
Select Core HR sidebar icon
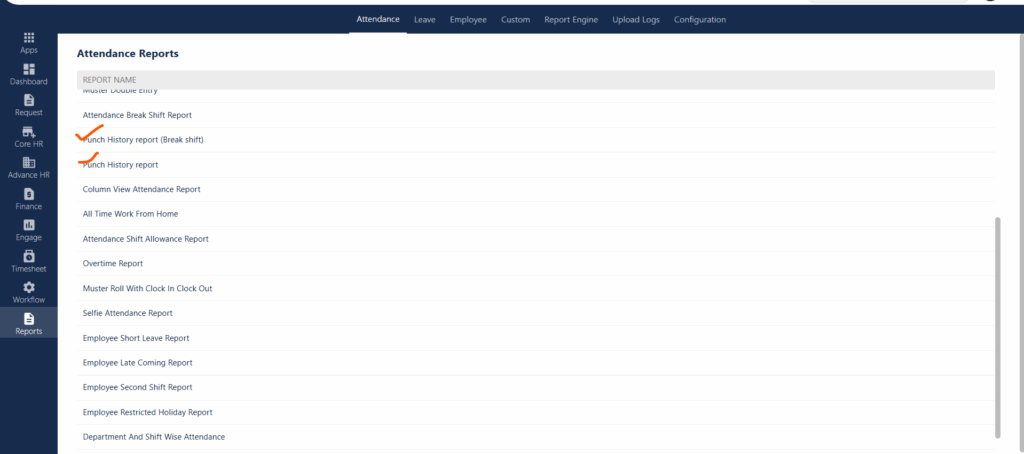[x=28, y=132]
